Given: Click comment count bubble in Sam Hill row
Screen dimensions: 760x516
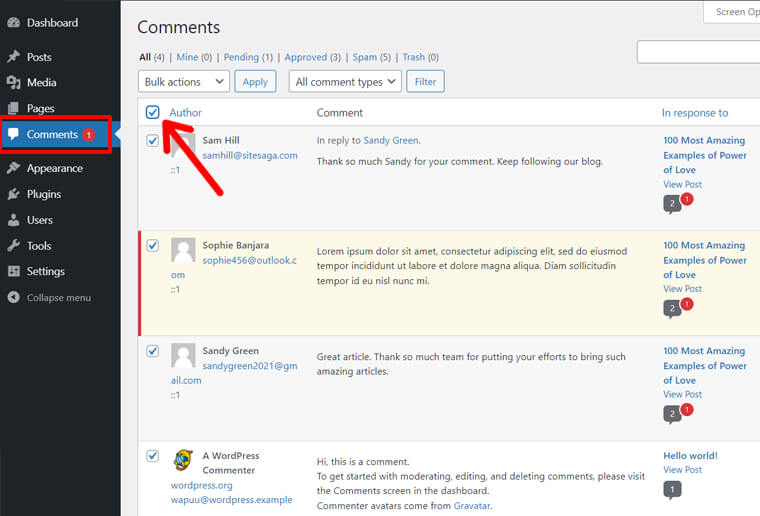Looking at the screenshot, I should click(x=672, y=204).
